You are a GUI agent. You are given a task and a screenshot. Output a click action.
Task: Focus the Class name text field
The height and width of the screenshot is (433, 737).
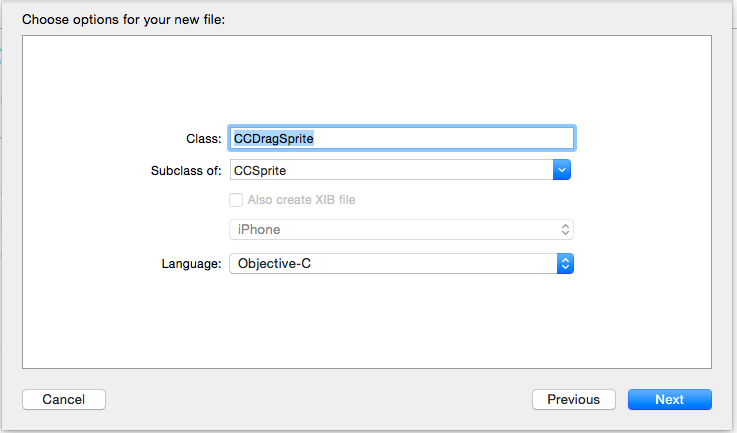402,138
